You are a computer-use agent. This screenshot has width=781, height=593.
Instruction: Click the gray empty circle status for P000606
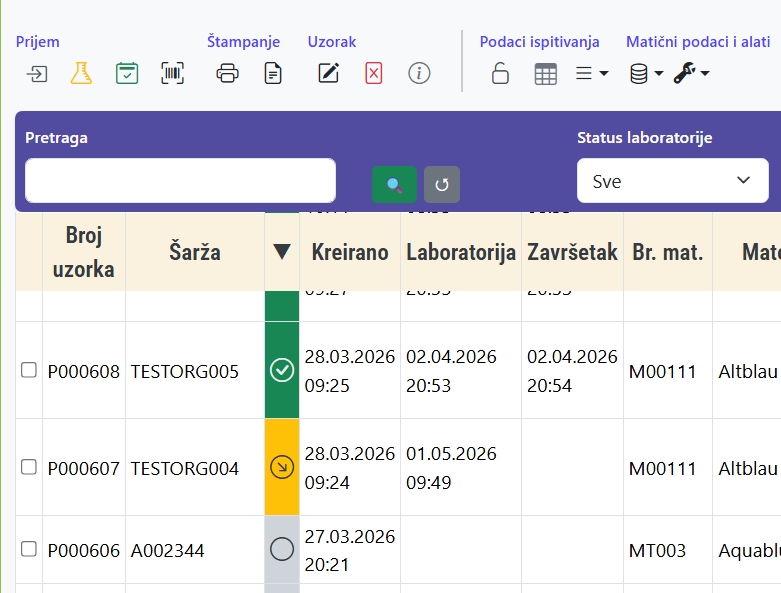282,549
